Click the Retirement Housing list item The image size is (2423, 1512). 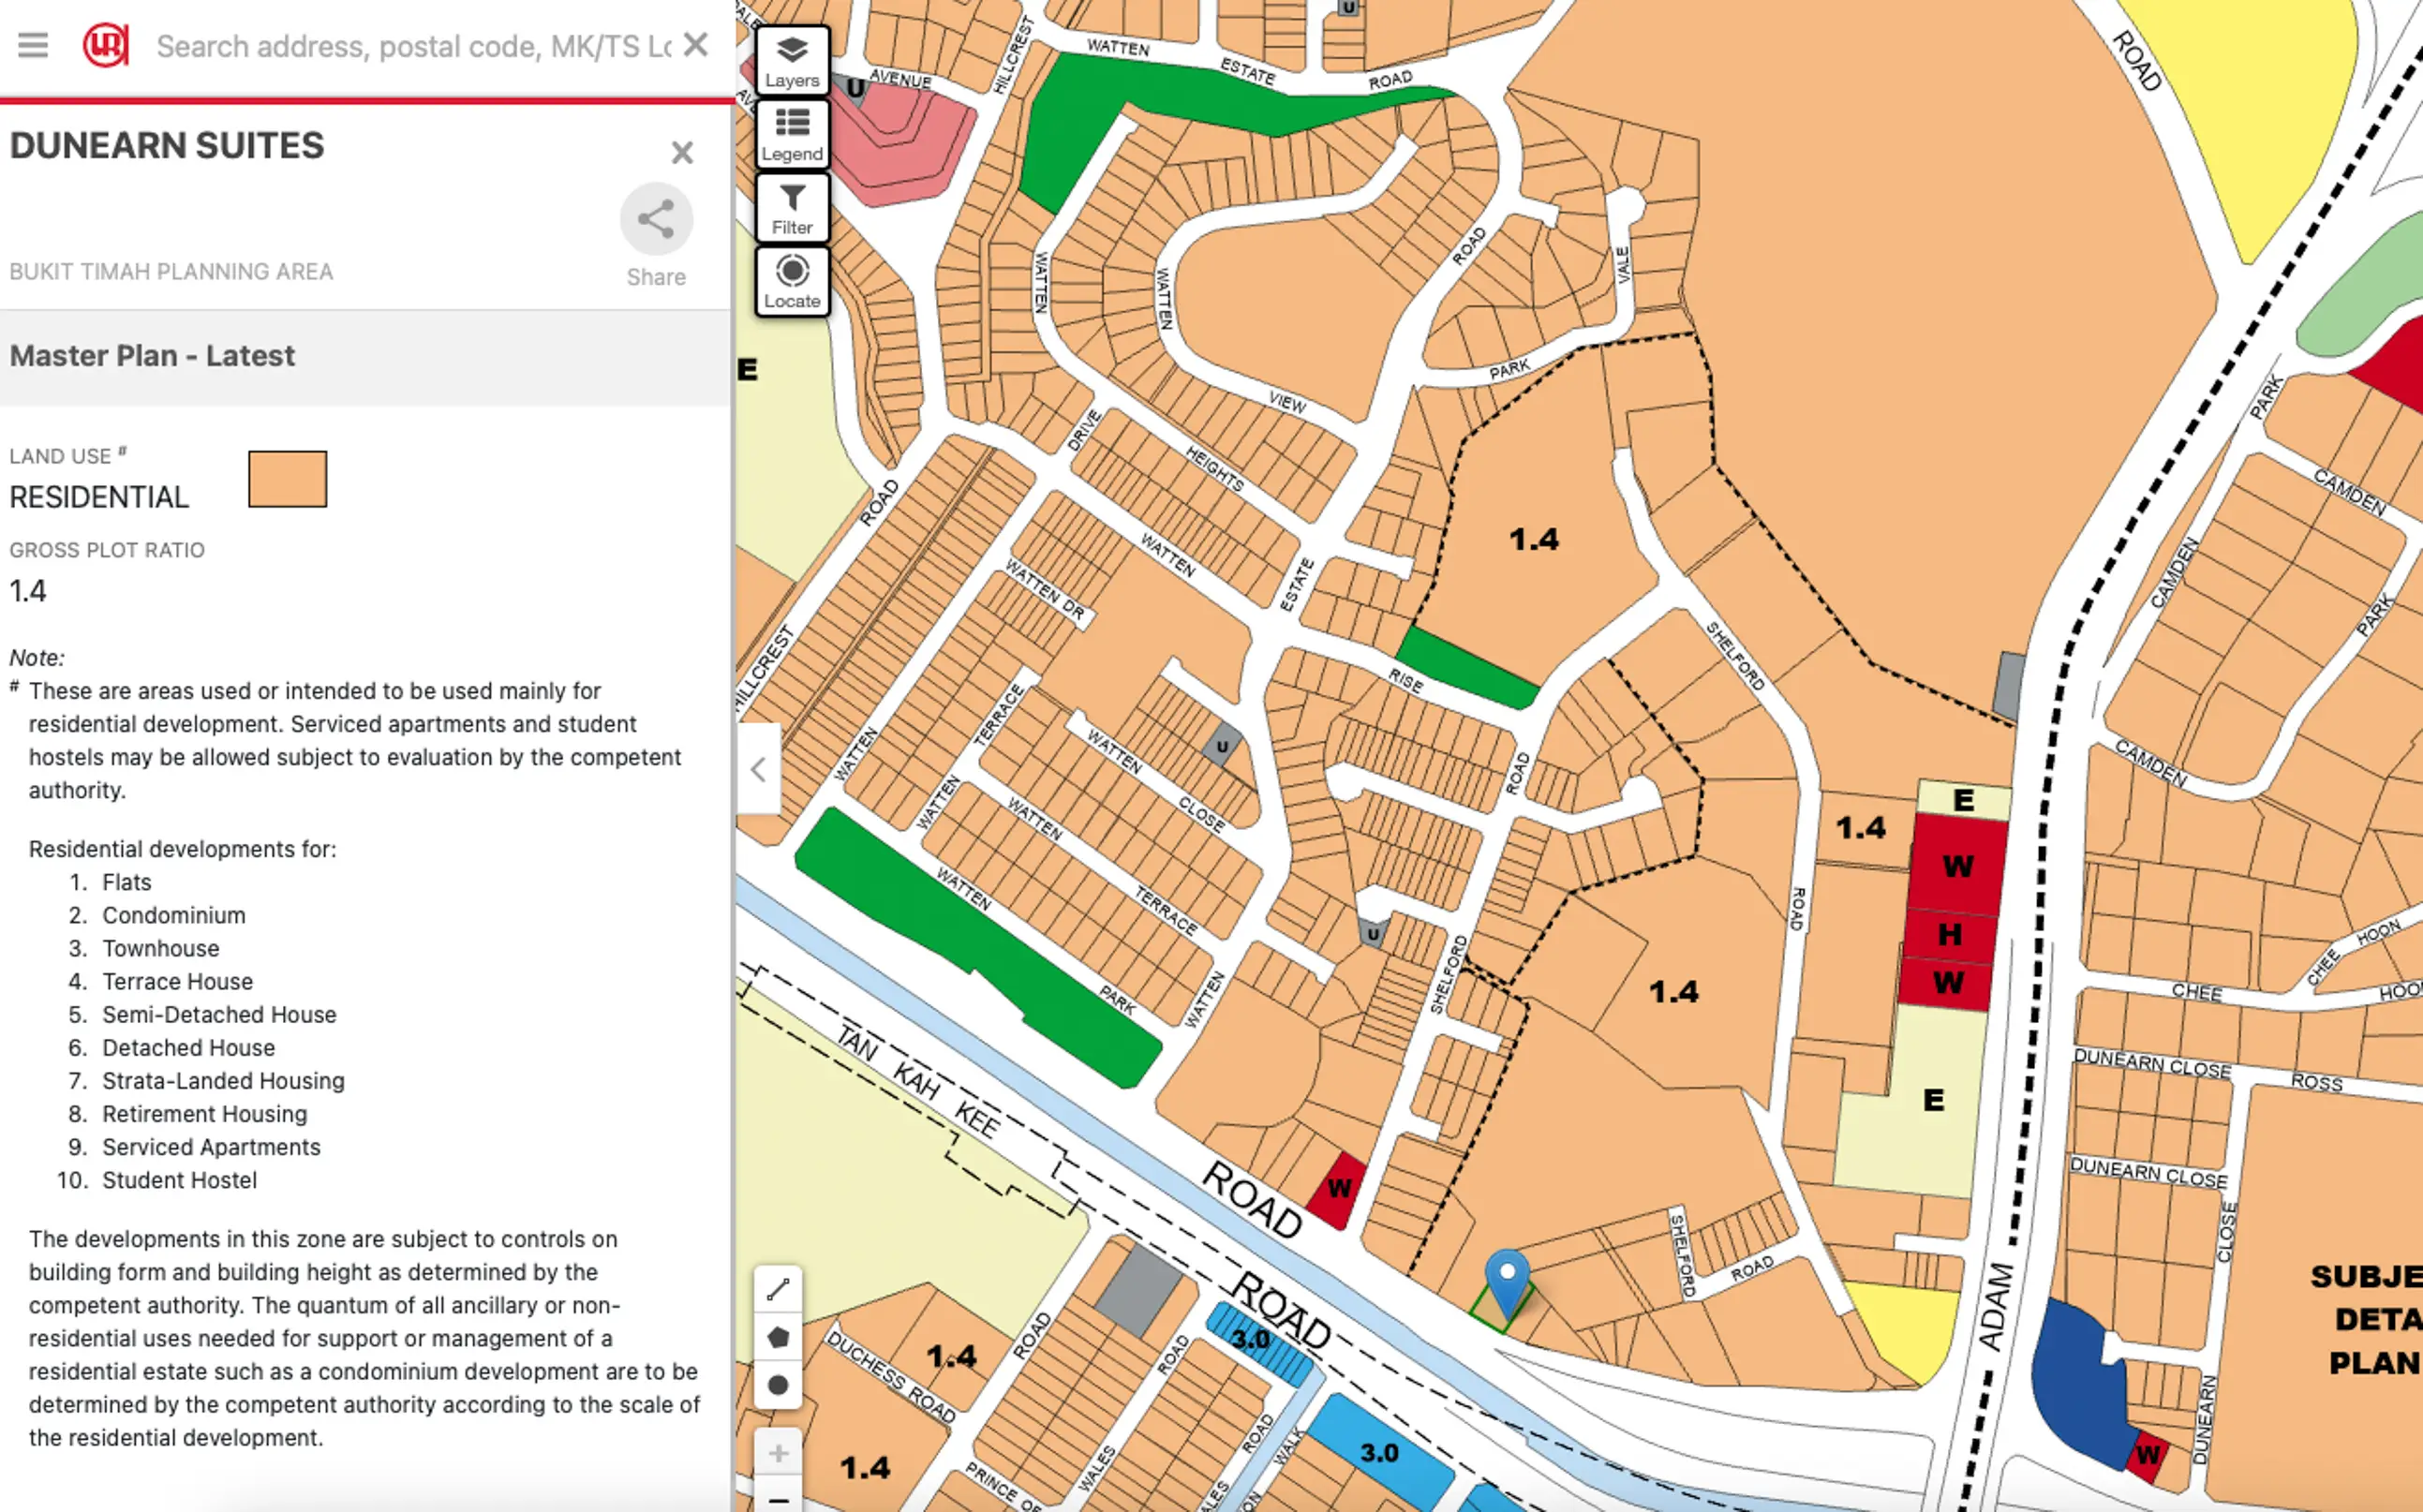coord(205,1114)
